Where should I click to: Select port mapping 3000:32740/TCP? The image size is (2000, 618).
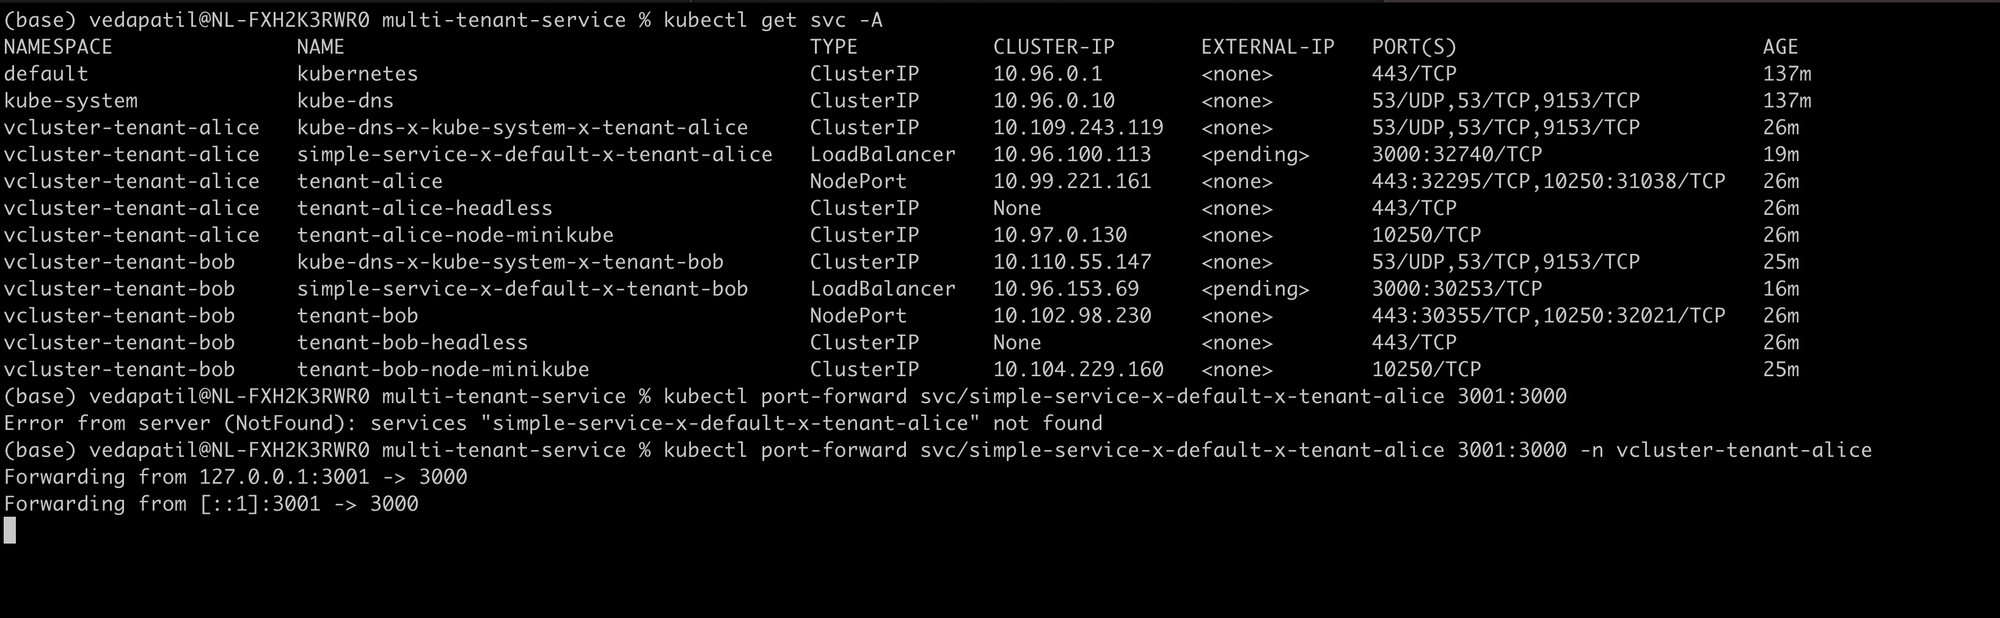[1456, 155]
